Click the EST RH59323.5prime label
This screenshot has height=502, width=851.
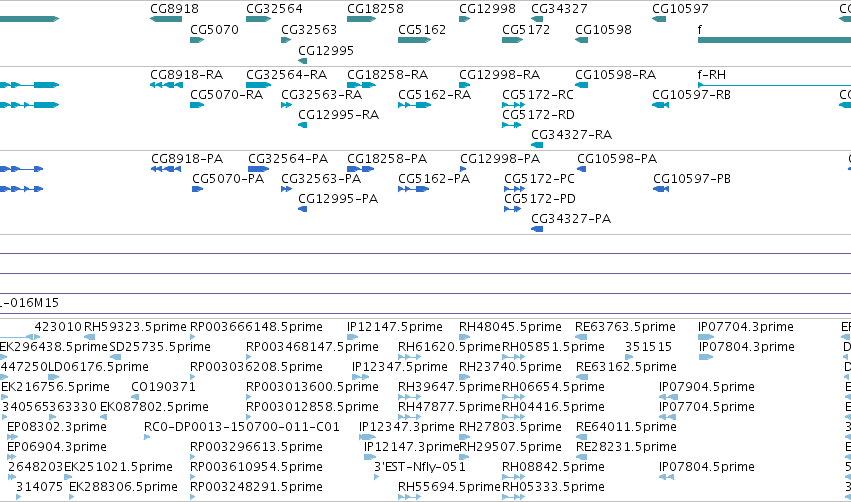[x=135, y=327]
